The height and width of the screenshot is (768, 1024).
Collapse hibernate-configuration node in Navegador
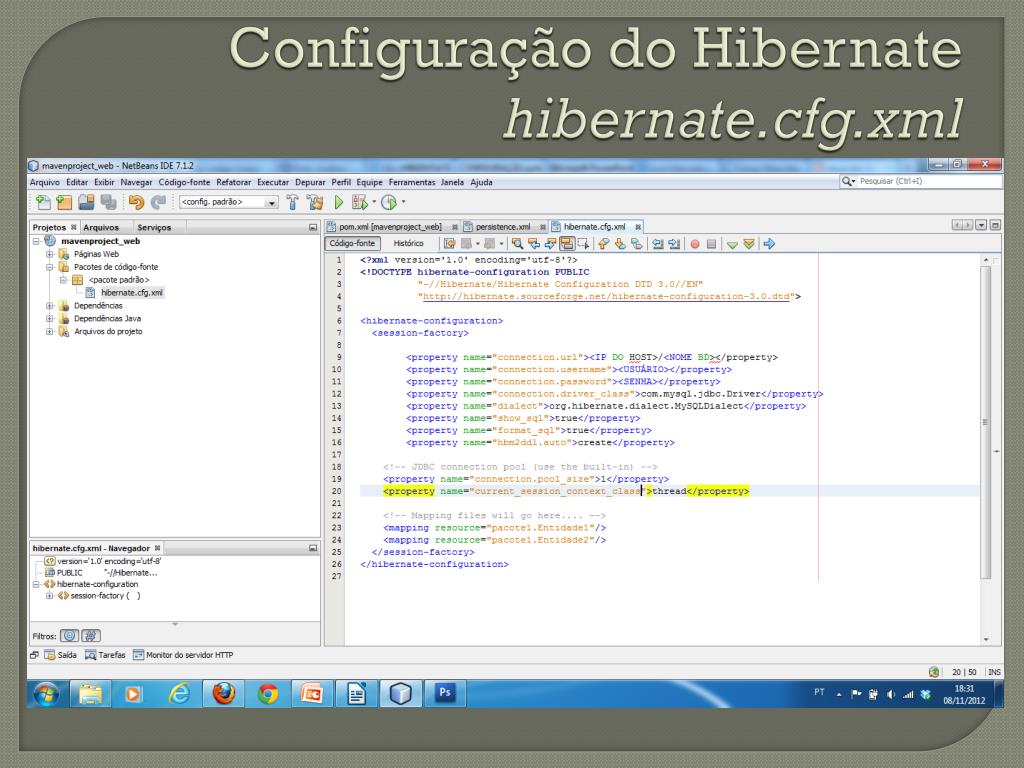pyautogui.click(x=37, y=584)
